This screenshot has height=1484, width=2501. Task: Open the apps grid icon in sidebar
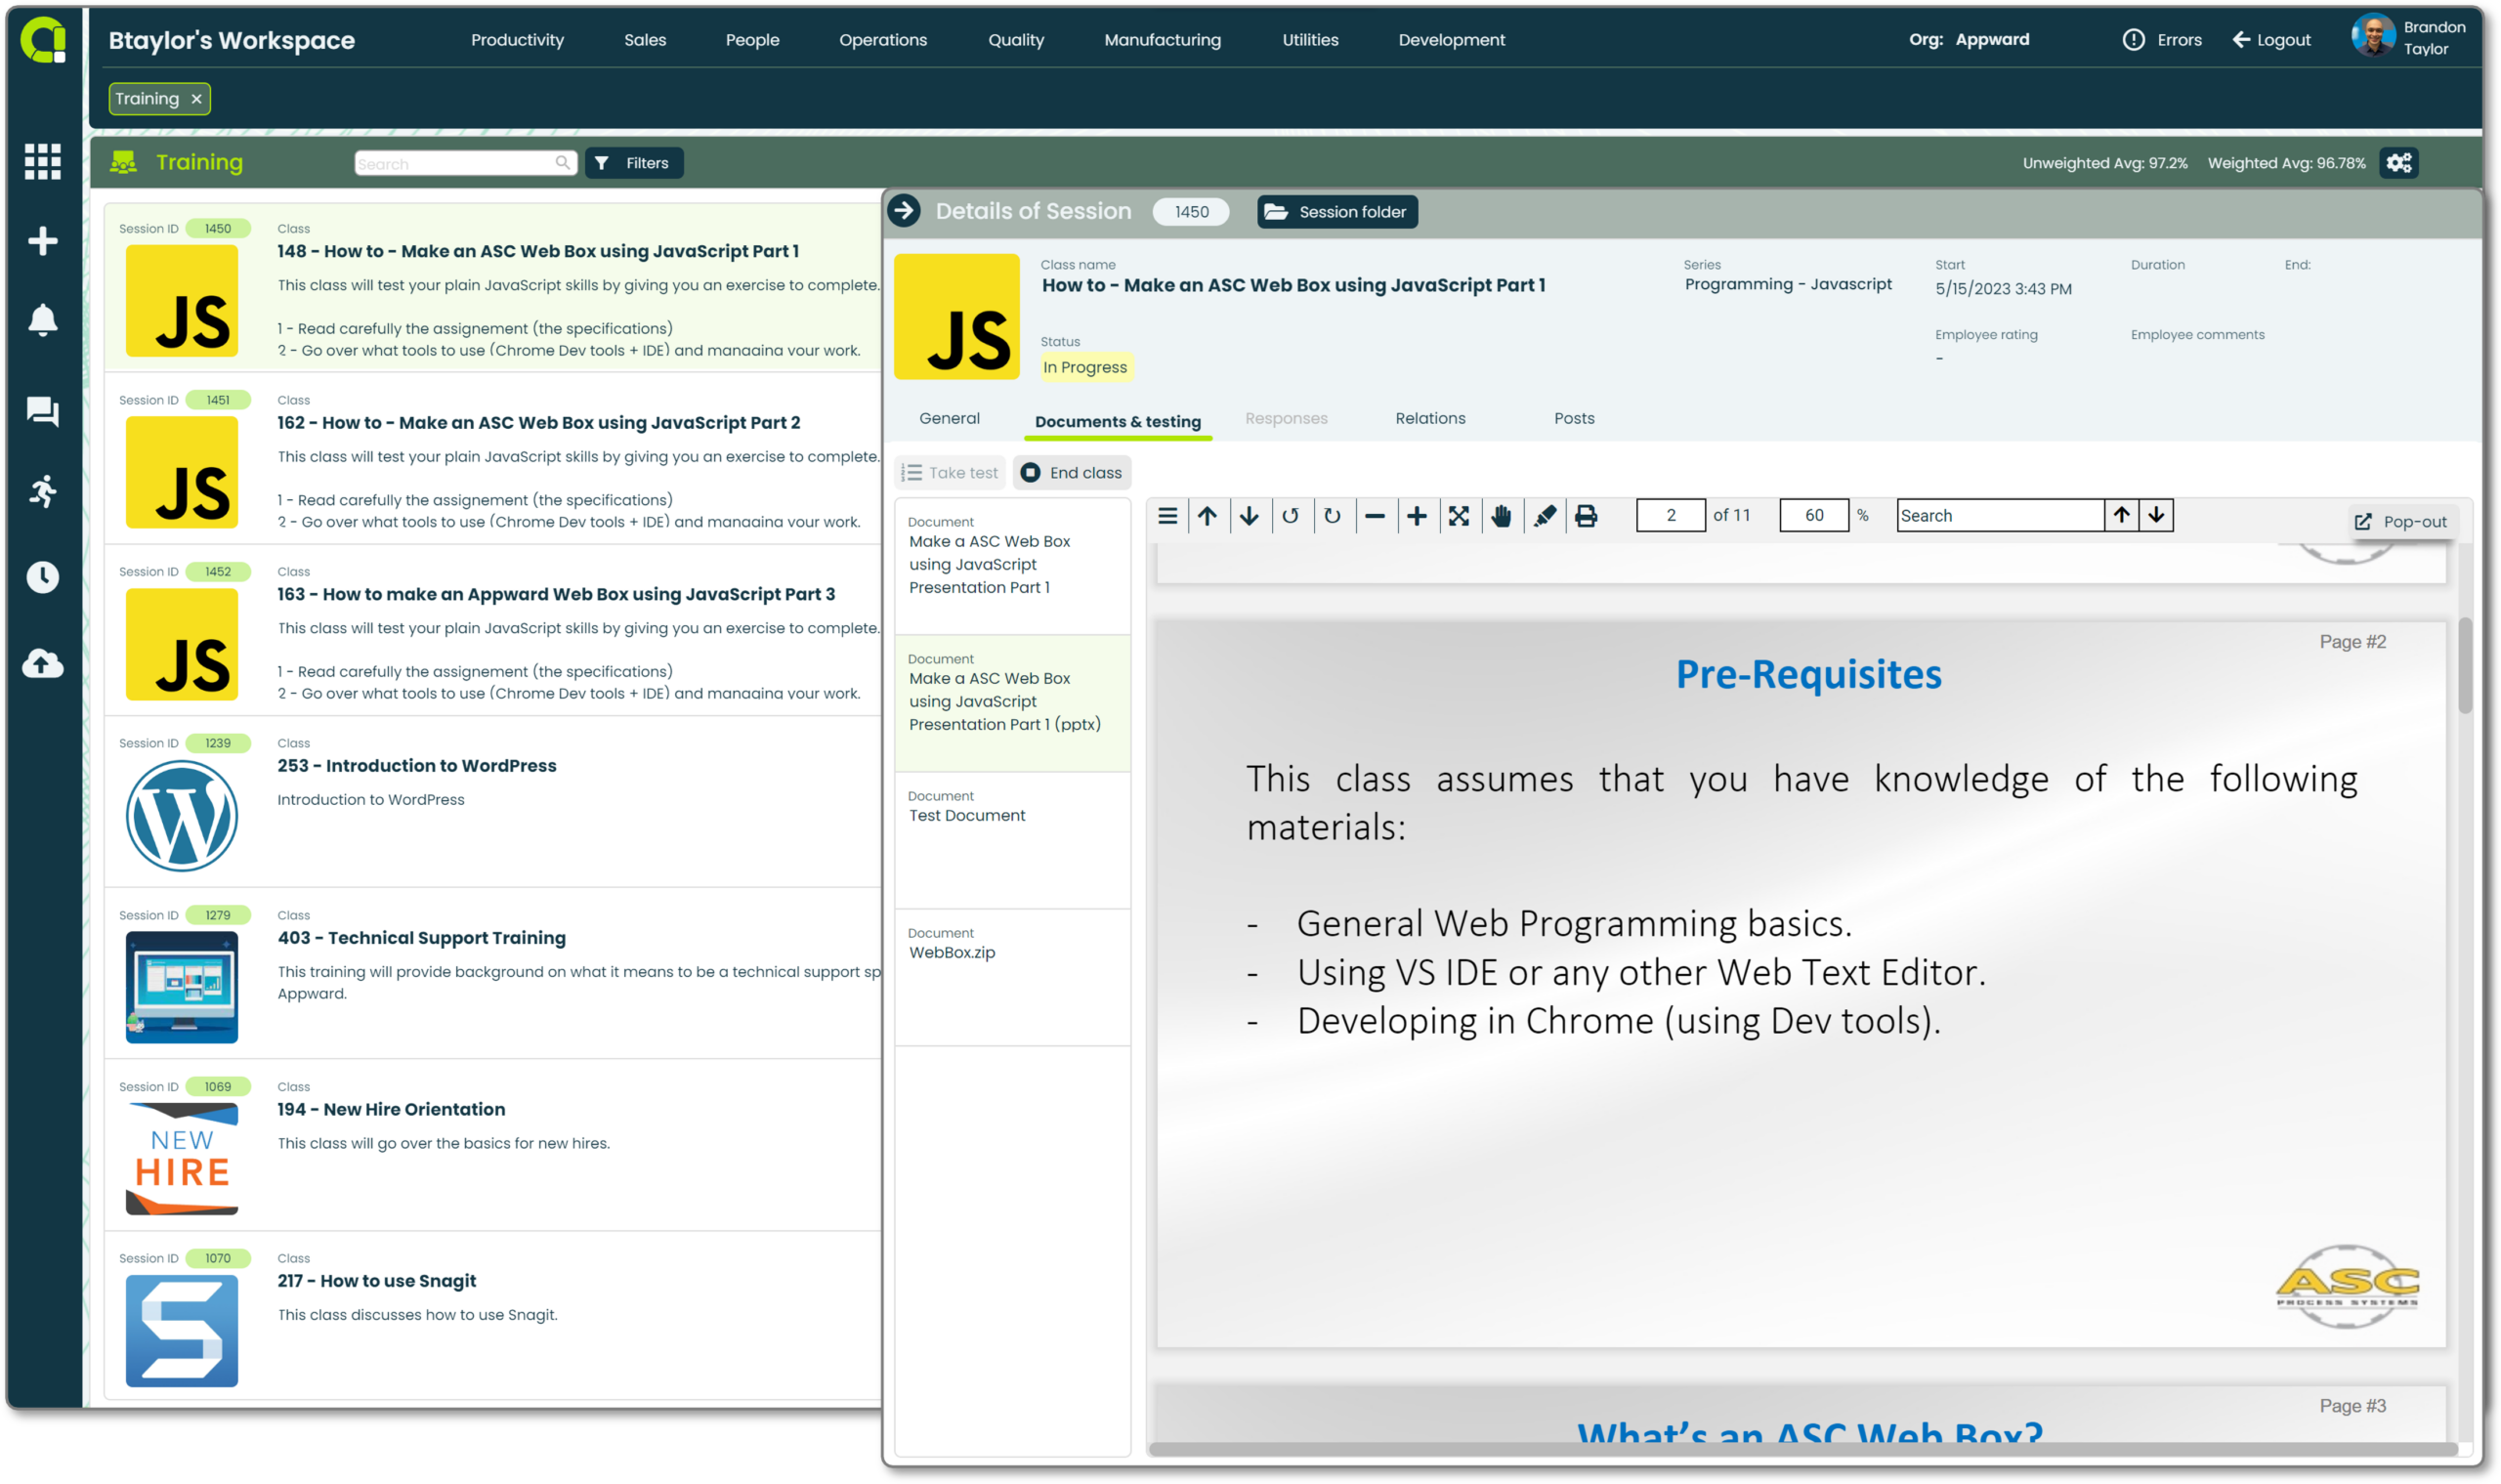[43, 161]
